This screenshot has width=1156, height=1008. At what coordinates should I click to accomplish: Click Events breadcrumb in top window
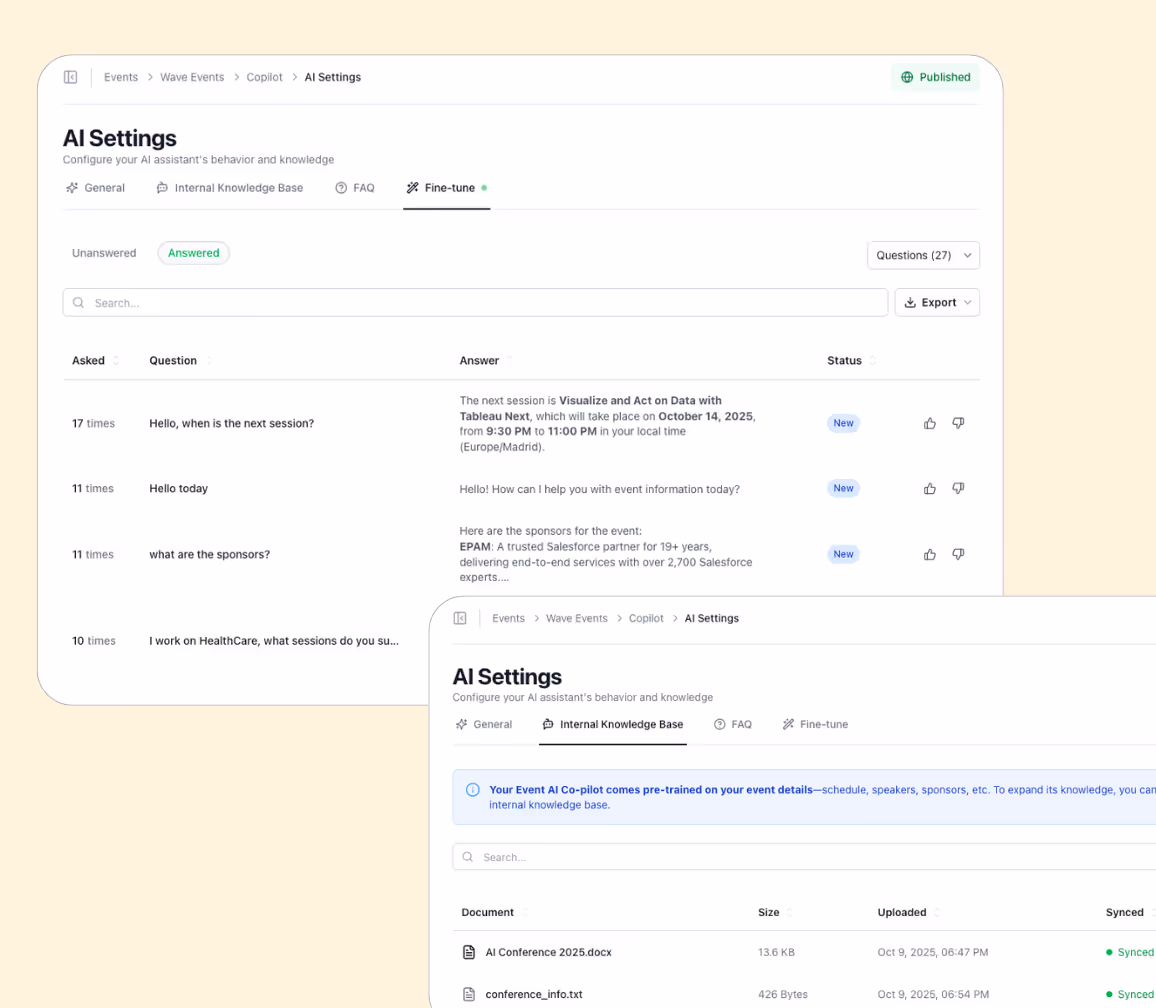coord(121,77)
